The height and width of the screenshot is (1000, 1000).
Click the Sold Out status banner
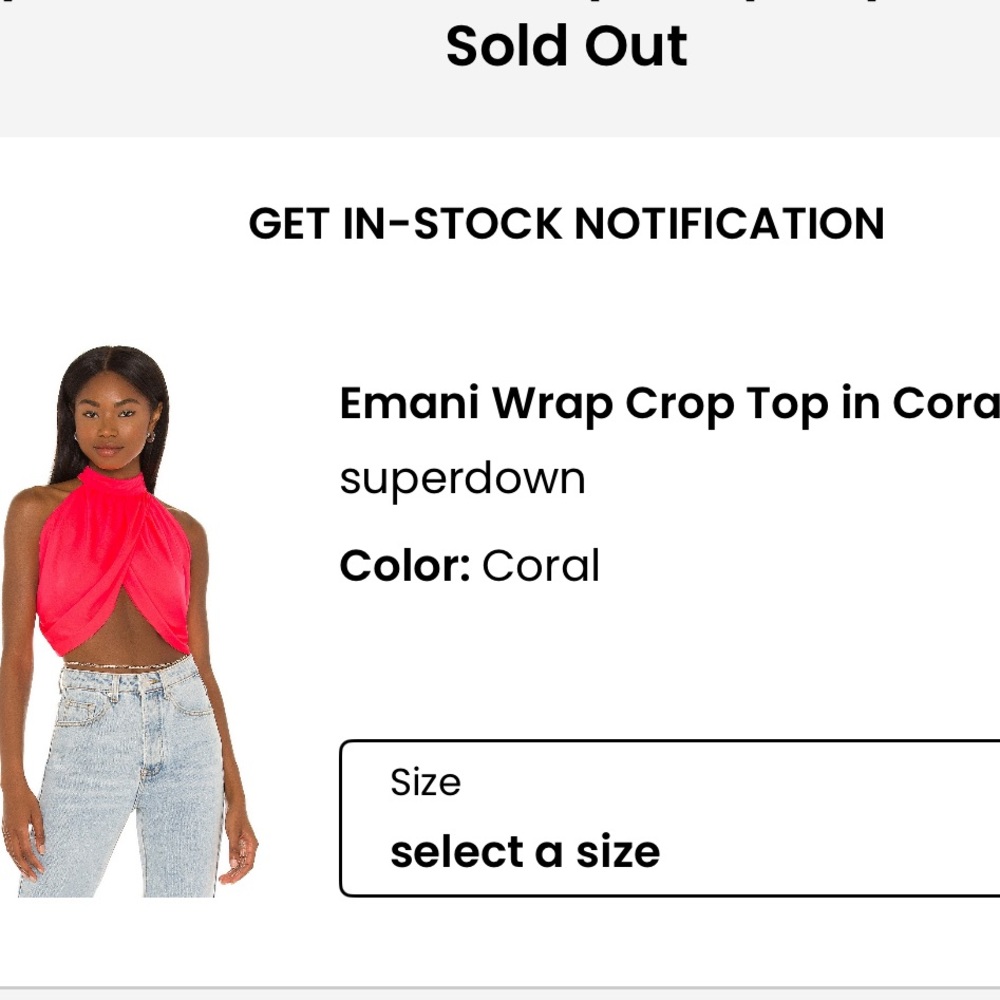[567, 45]
